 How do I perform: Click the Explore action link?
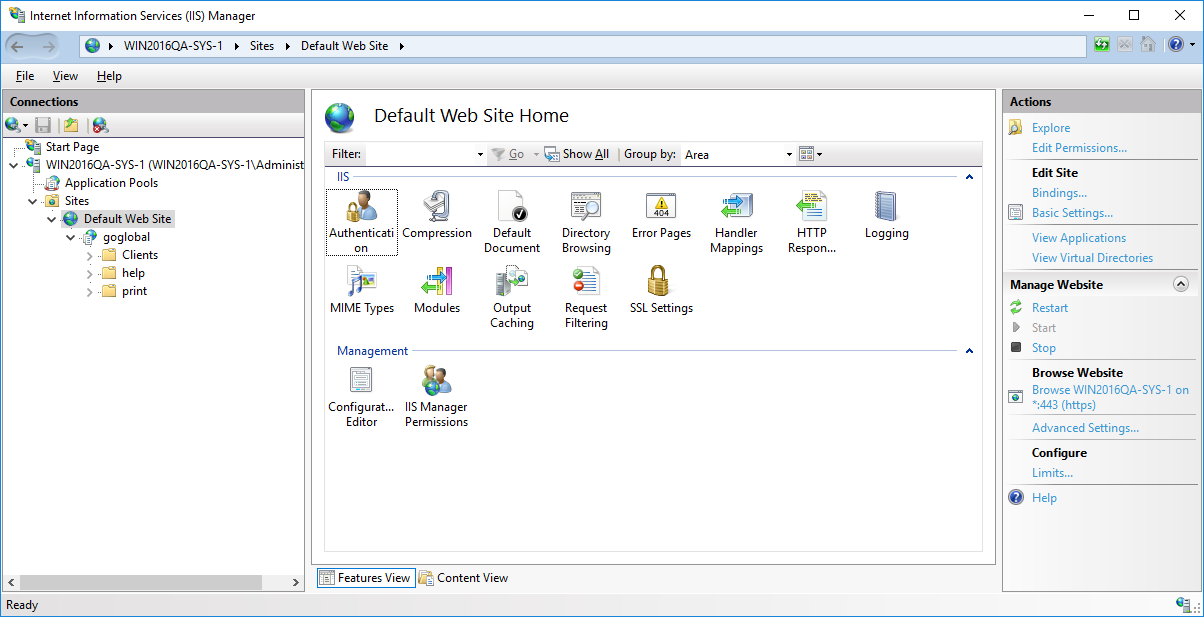pos(1051,128)
